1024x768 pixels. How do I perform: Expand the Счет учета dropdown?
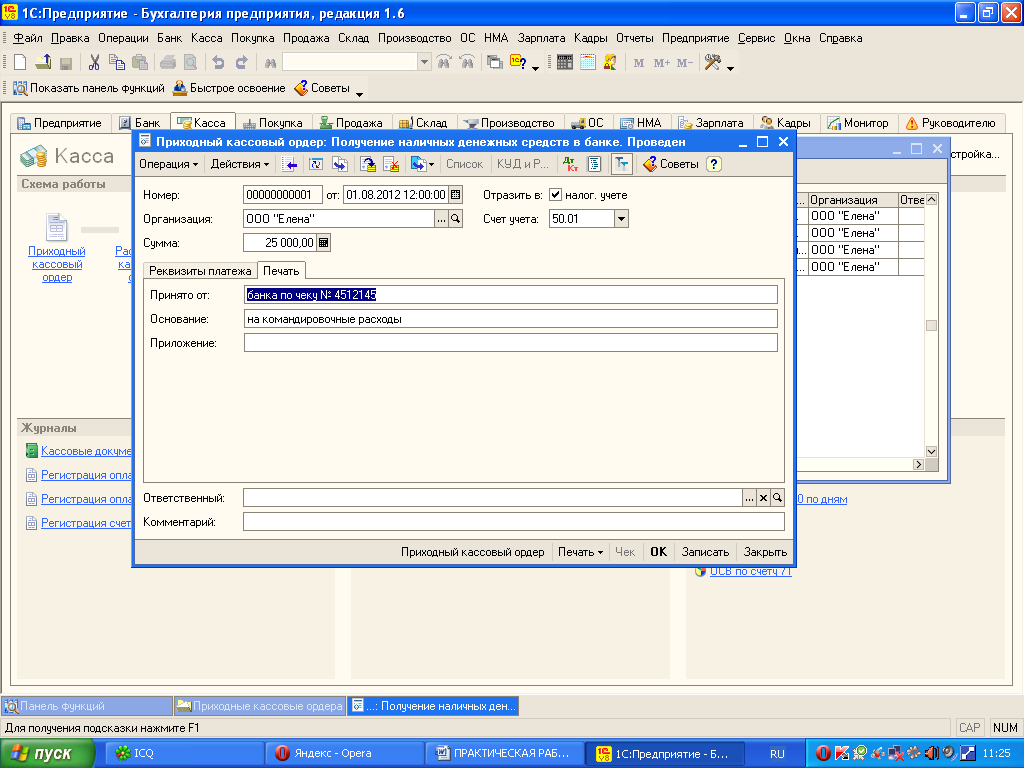(x=622, y=219)
